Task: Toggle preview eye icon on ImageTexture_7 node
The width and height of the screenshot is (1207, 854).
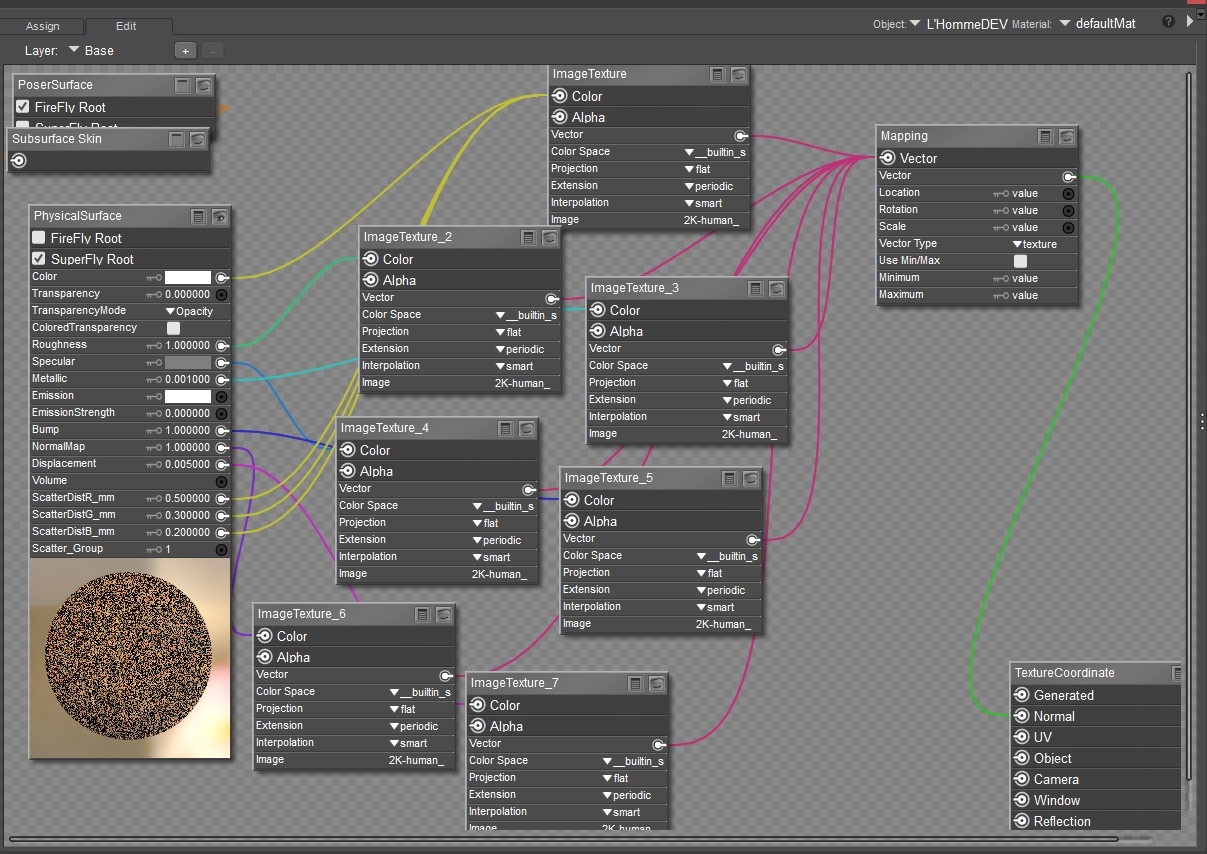Action: 656,683
